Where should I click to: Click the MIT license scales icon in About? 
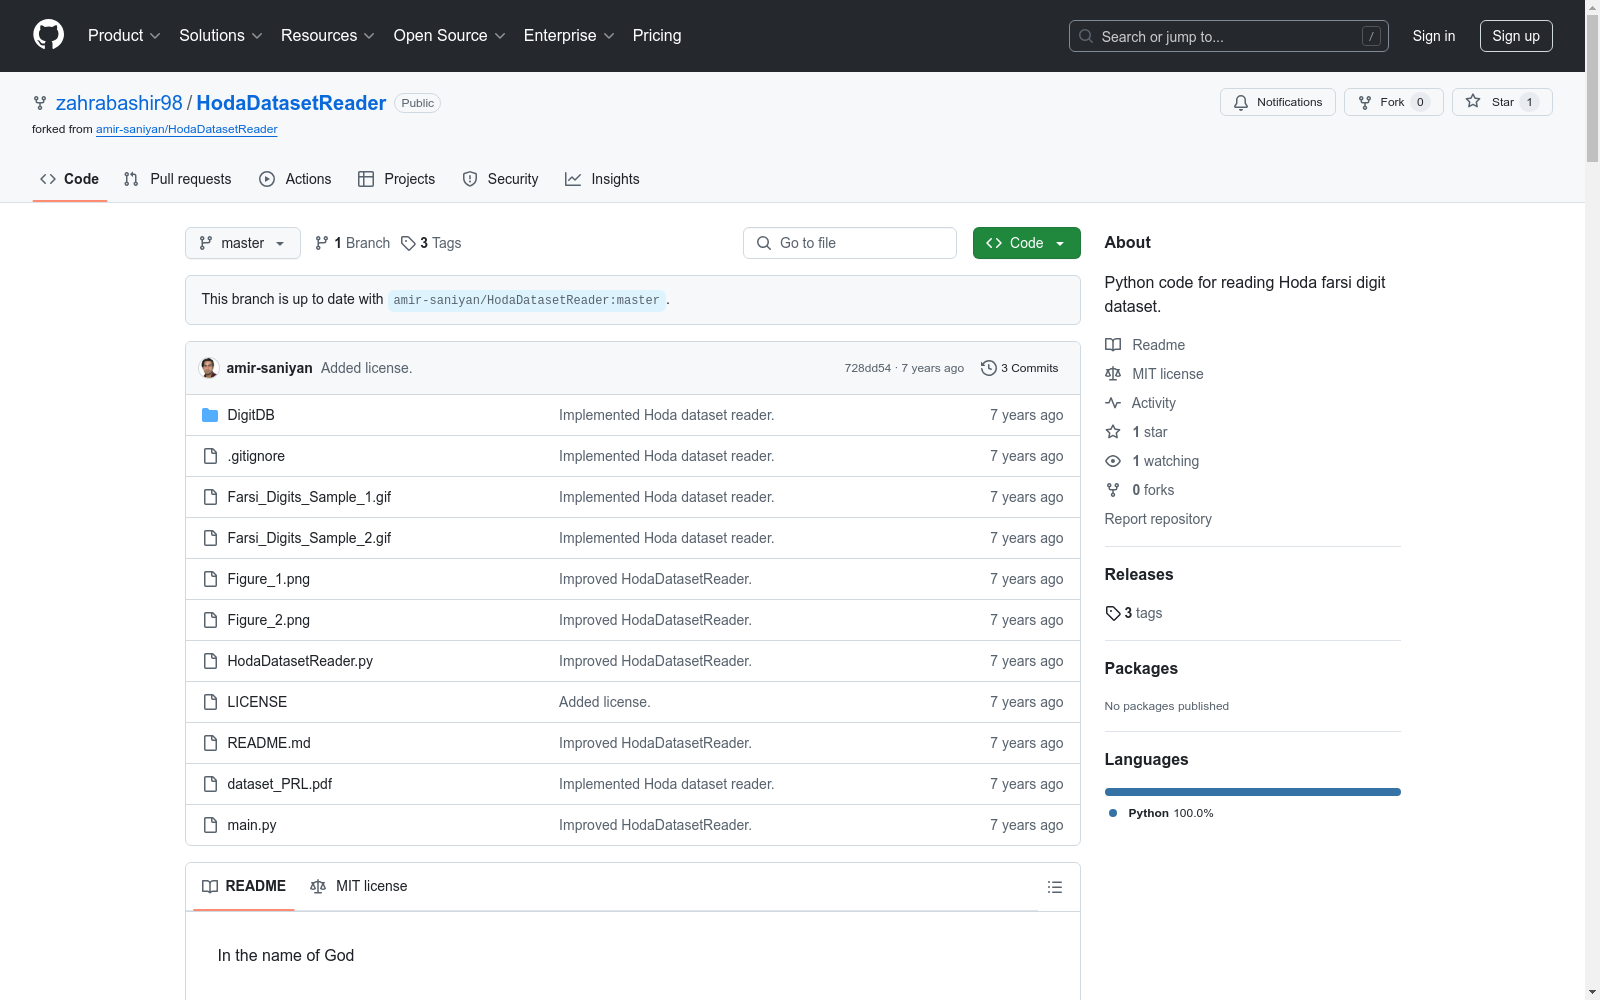(1113, 374)
